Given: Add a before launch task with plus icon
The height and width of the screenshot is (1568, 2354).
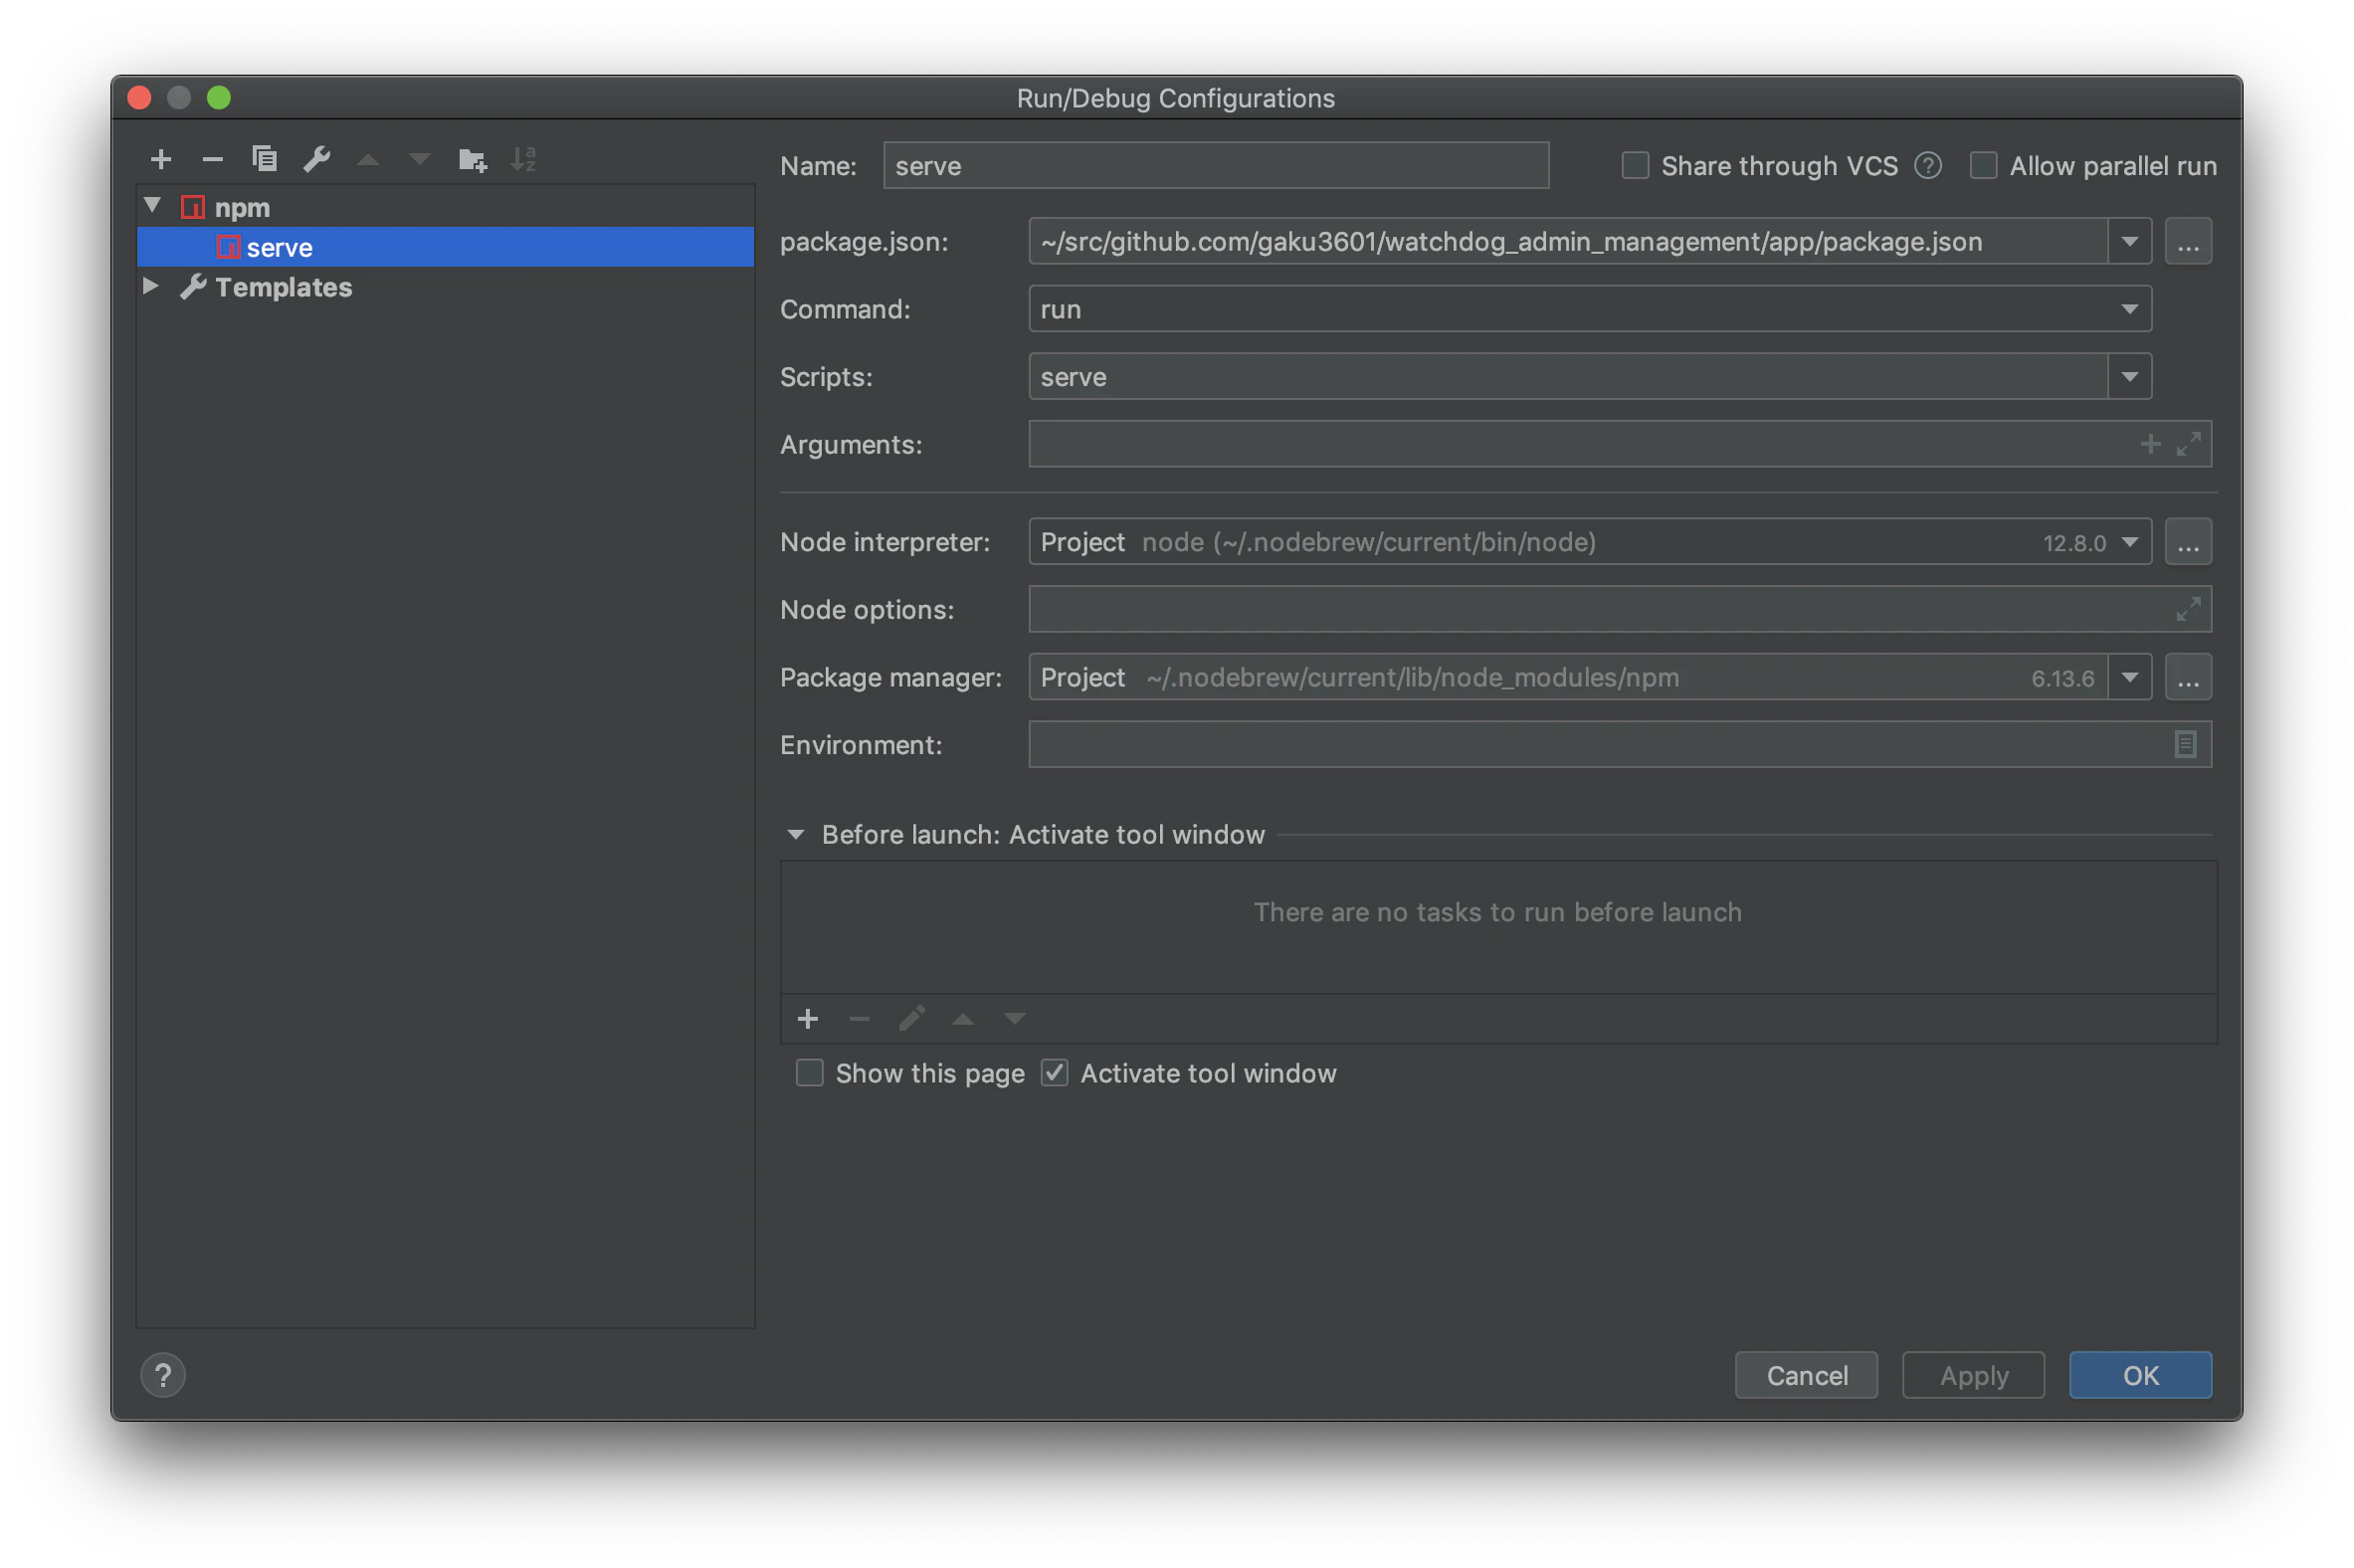Looking at the screenshot, I should (x=808, y=1019).
